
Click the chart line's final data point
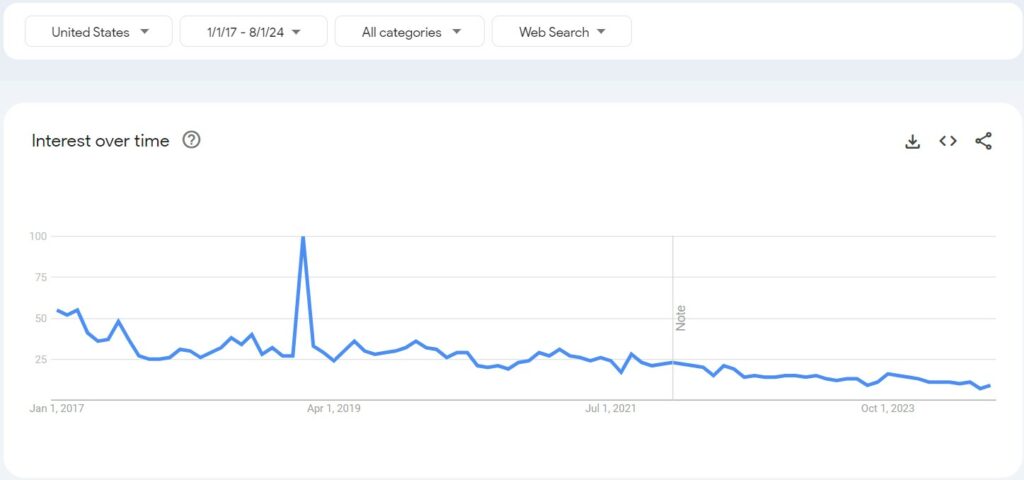pyautogui.click(x=990, y=385)
